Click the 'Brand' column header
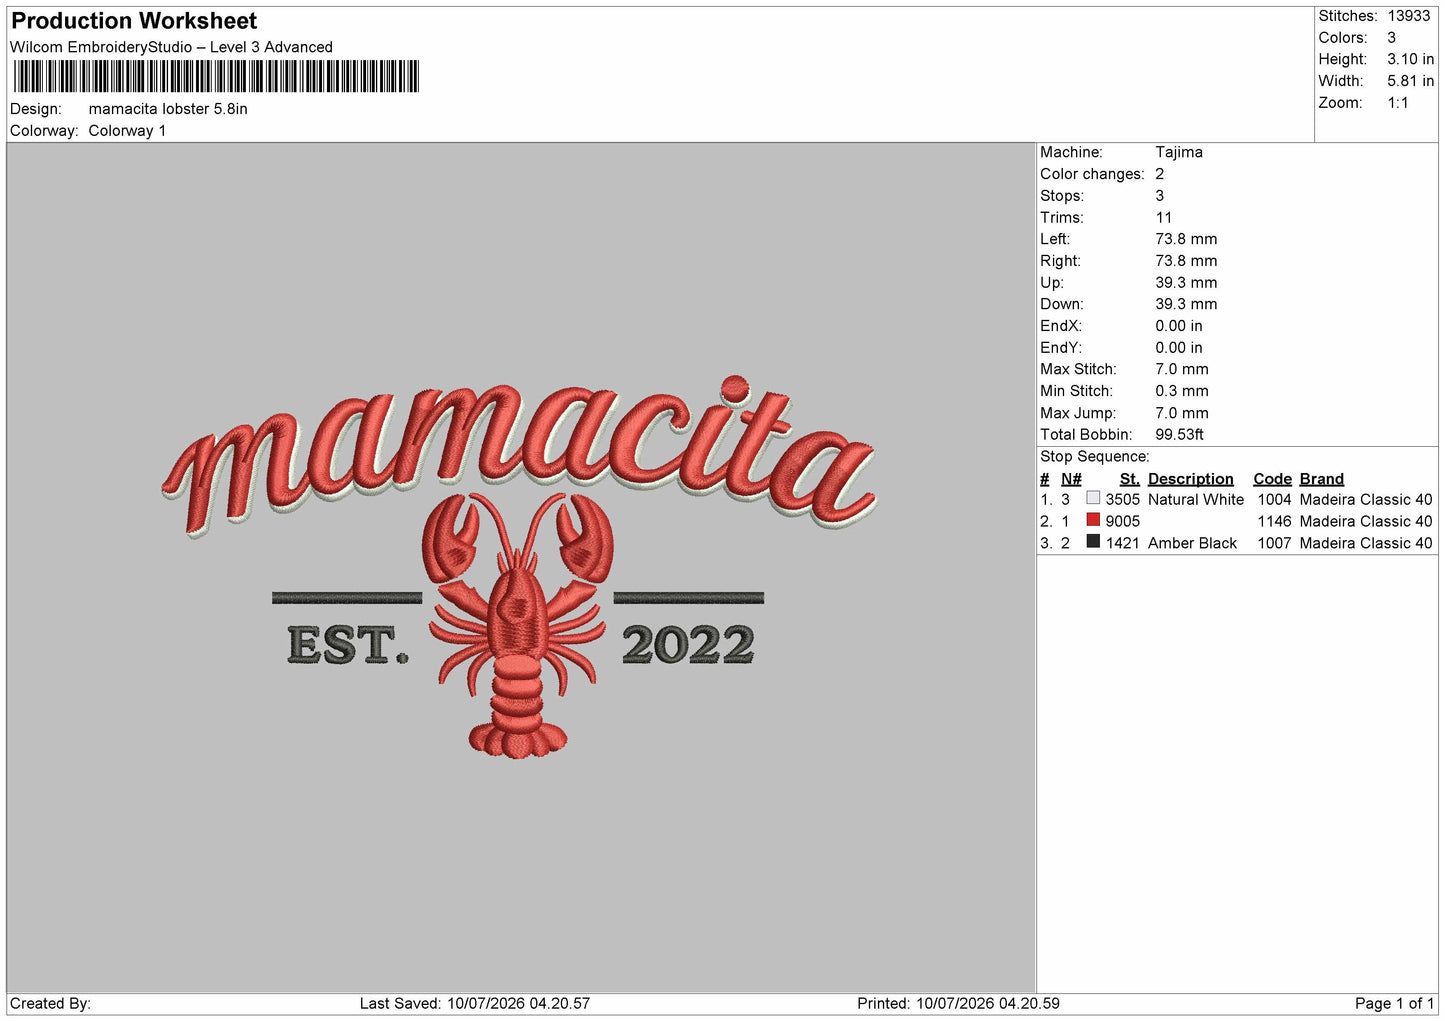The width and height of the screenshot is (1445, 1021). (1321, 479)
